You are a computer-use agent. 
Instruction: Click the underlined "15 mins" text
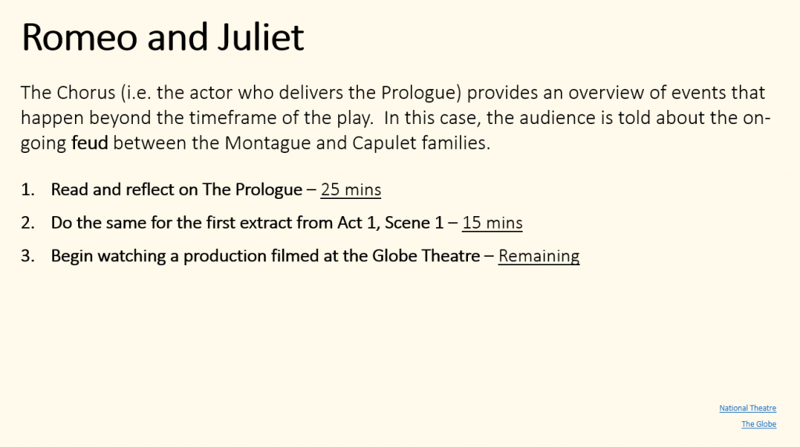pyautogui.click(x=492, y=222)
